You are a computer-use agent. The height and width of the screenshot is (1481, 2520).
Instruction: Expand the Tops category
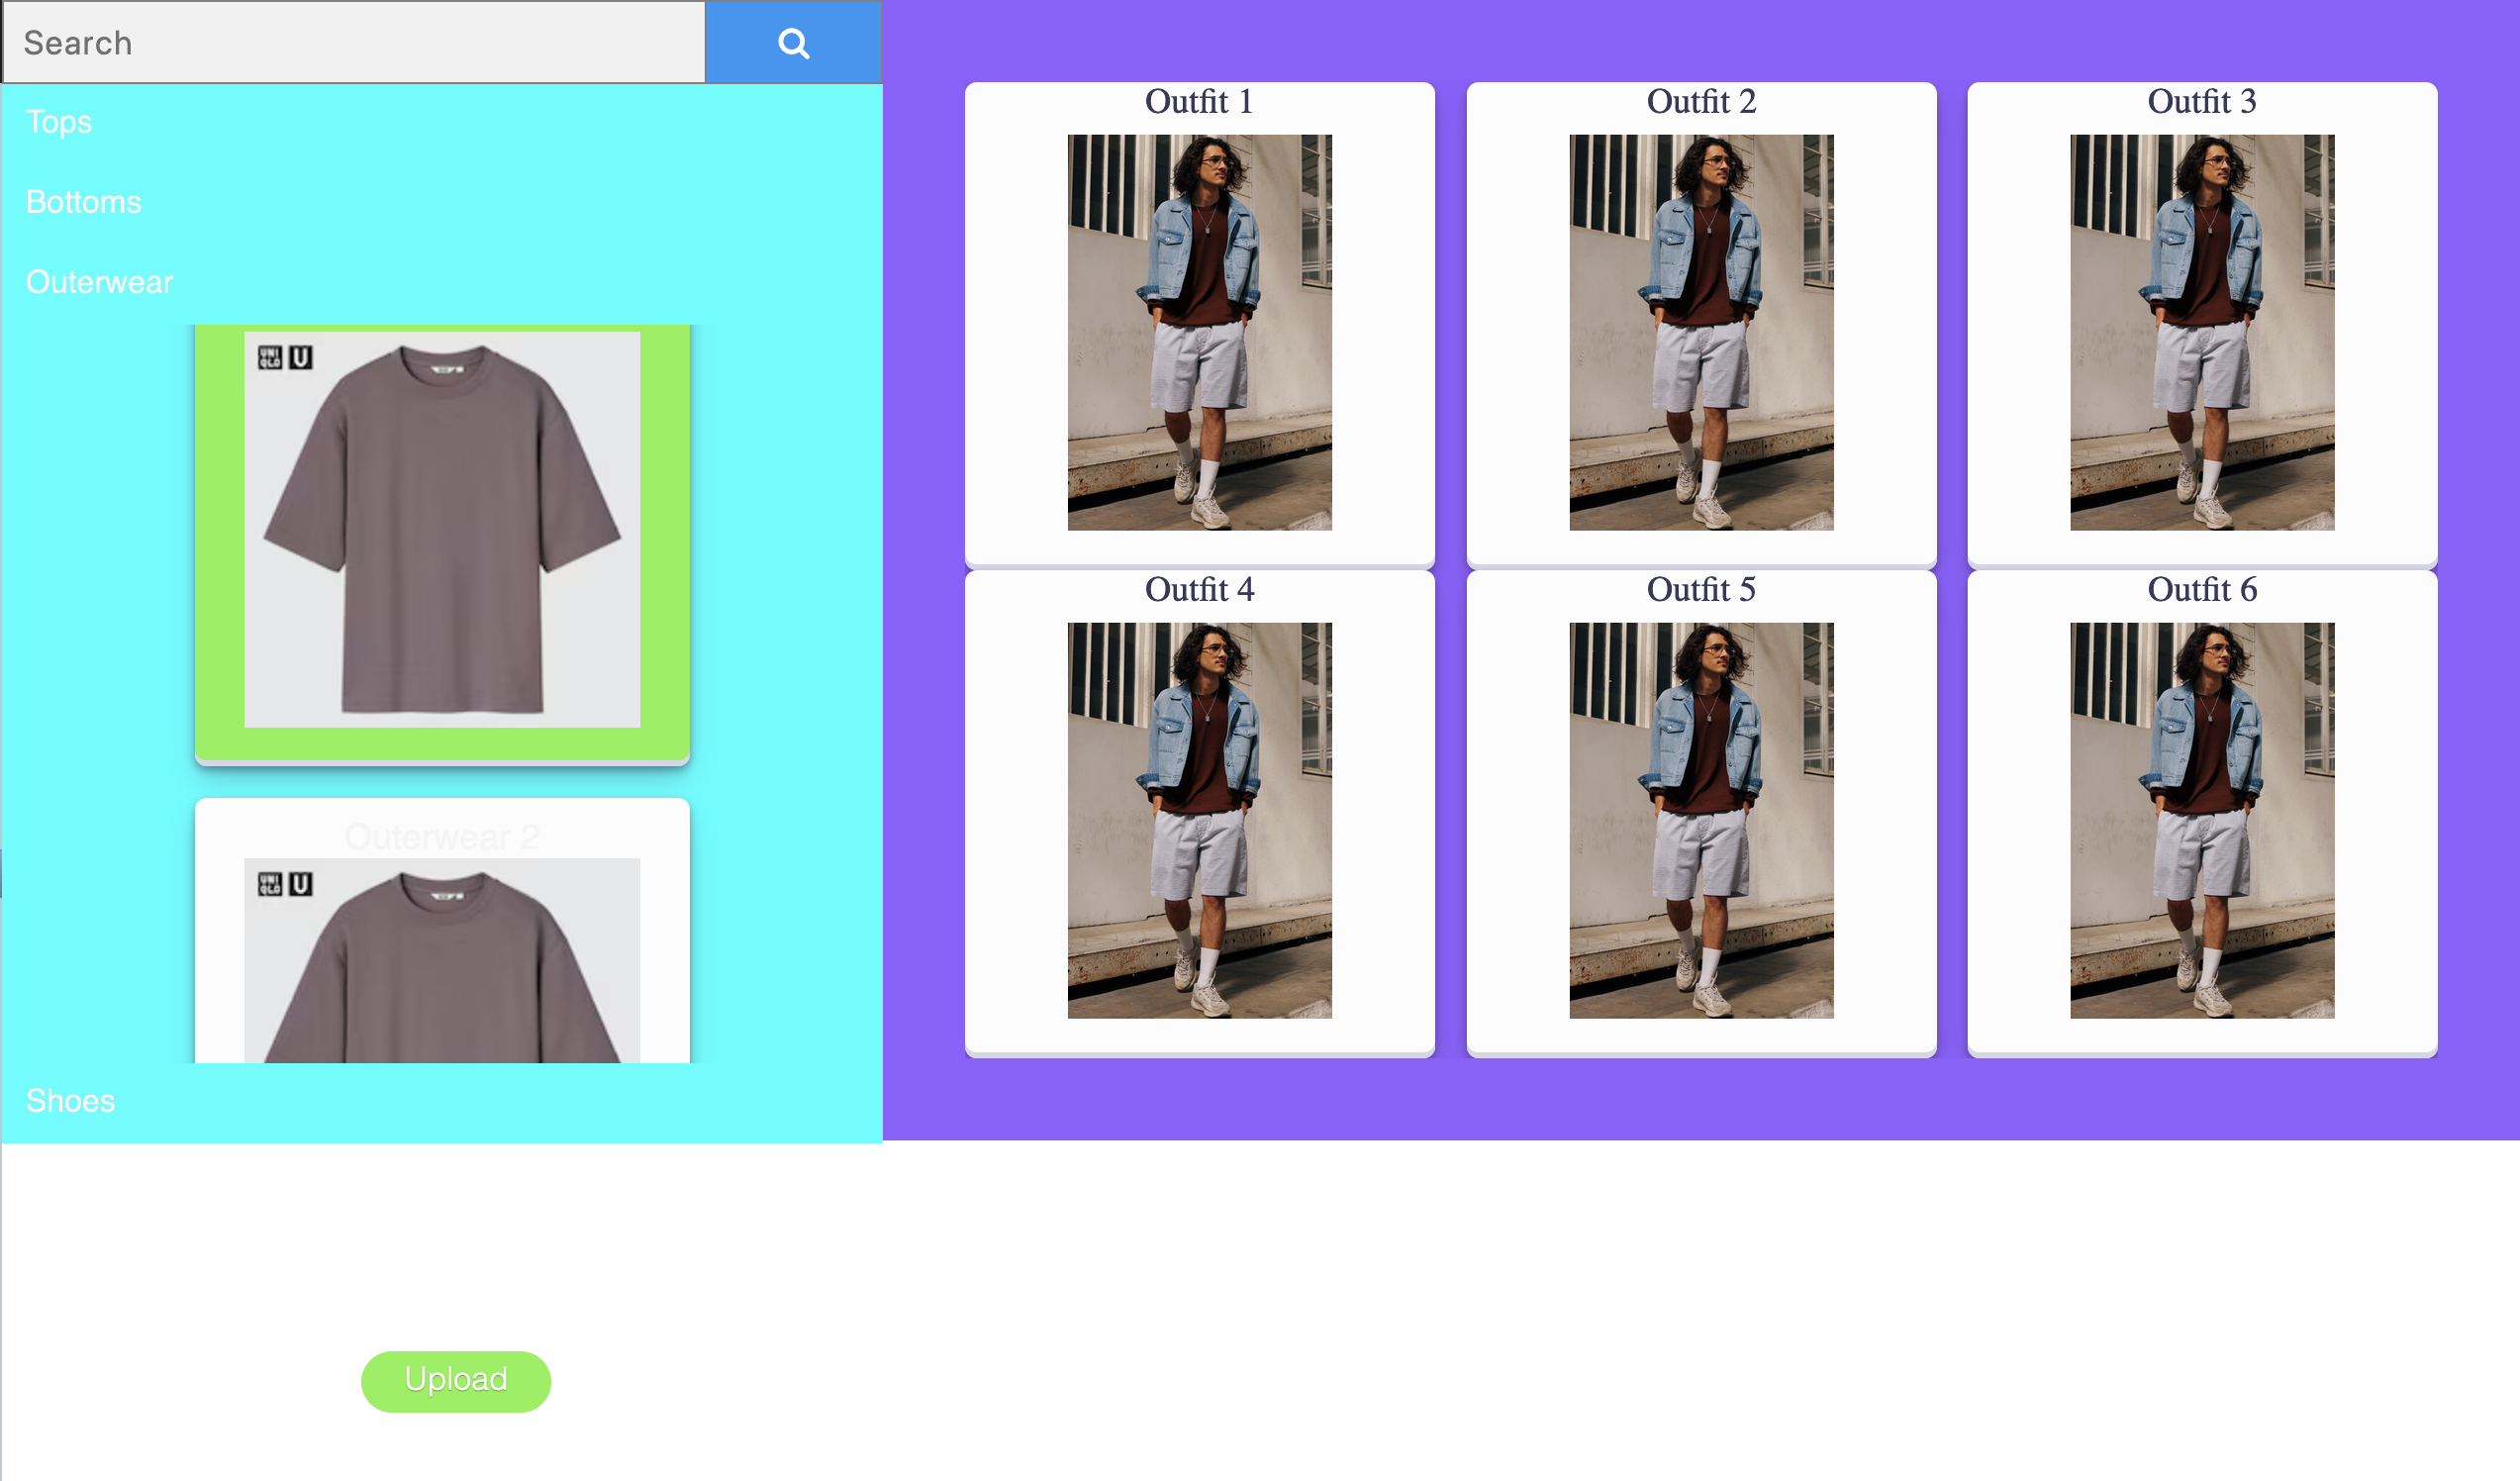tap(59, 122)
